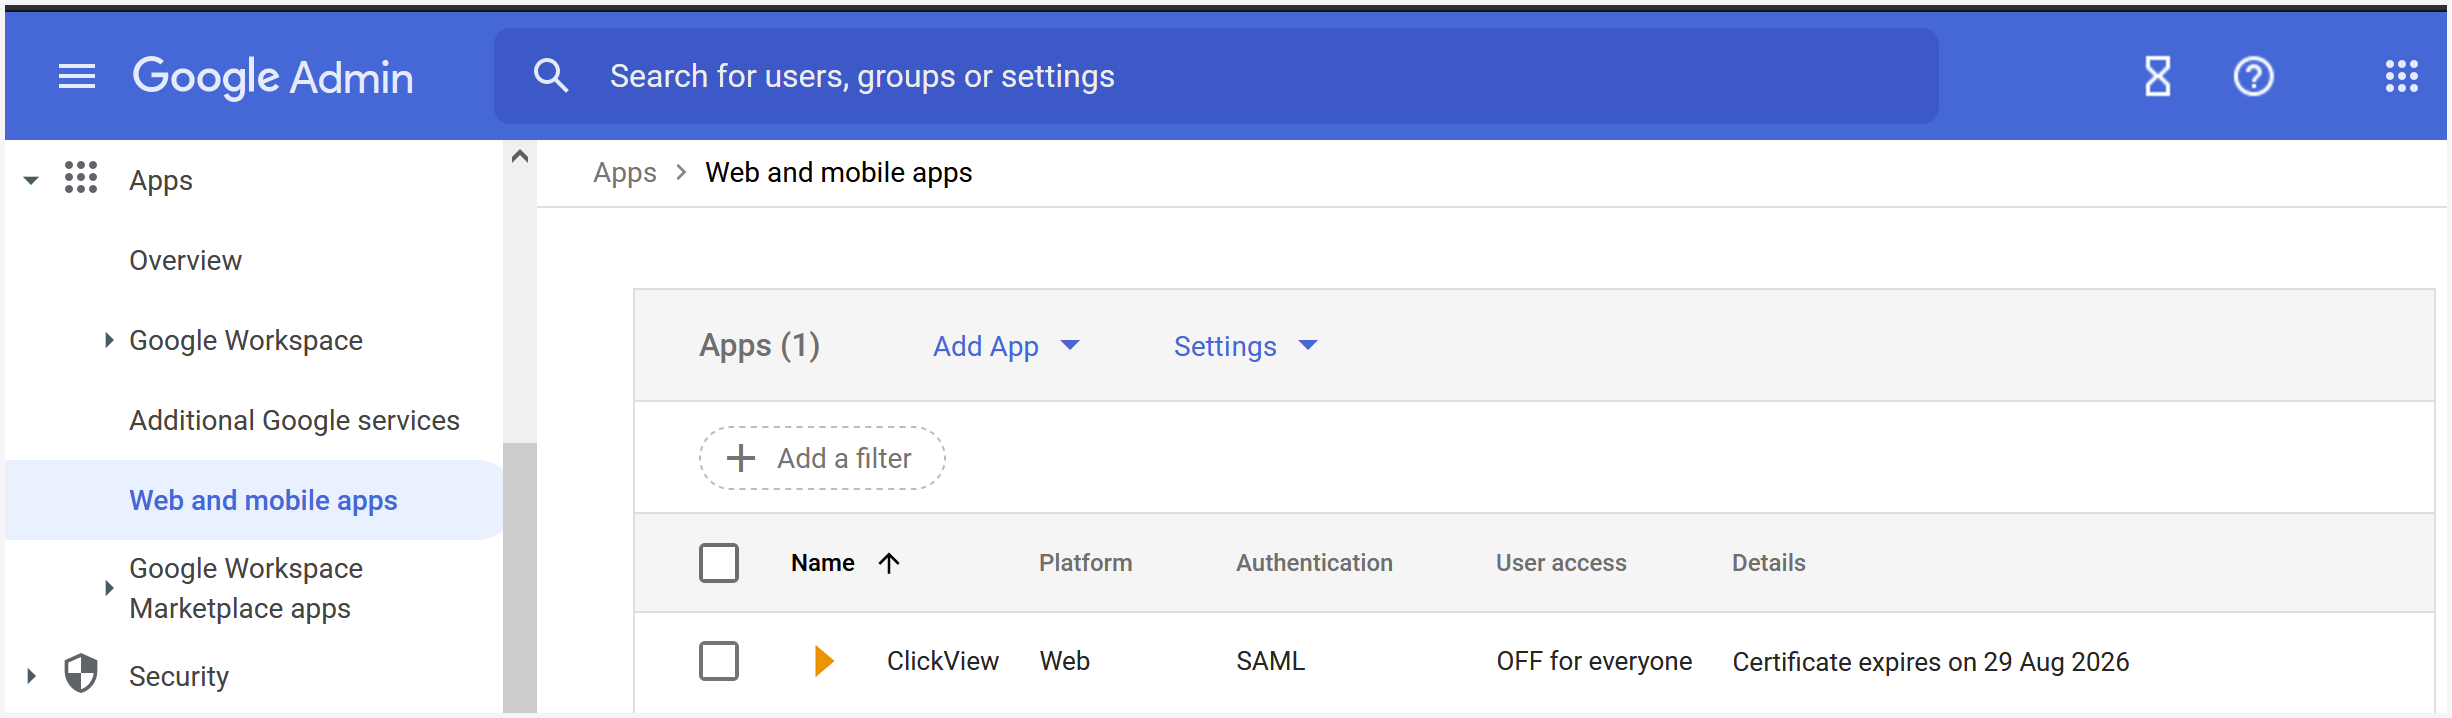Click the Apps label in sidebar
2452x718 pixels.
[161, 181]
